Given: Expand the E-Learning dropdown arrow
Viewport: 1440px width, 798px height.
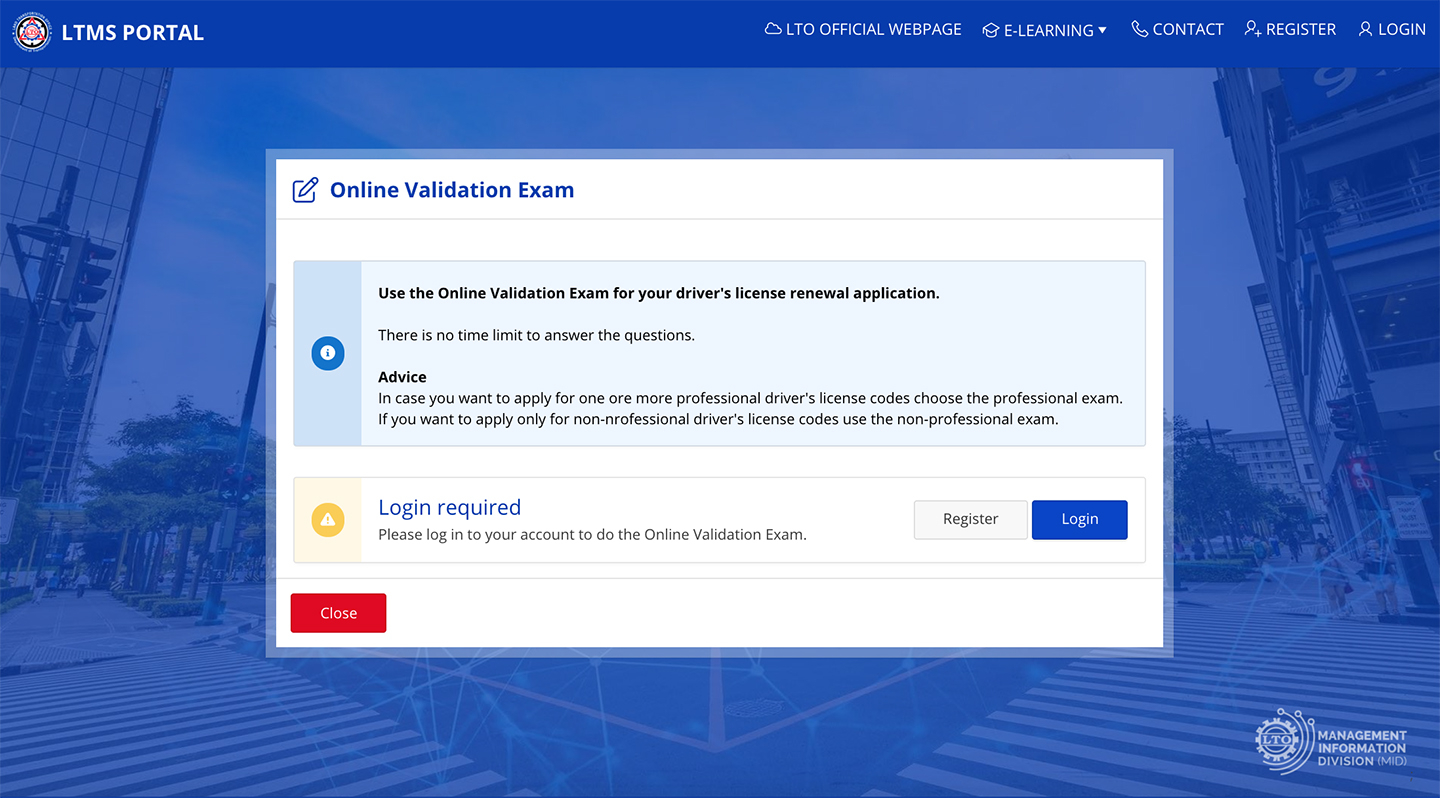Looking at the screenshot, I should coord(1103,30).
